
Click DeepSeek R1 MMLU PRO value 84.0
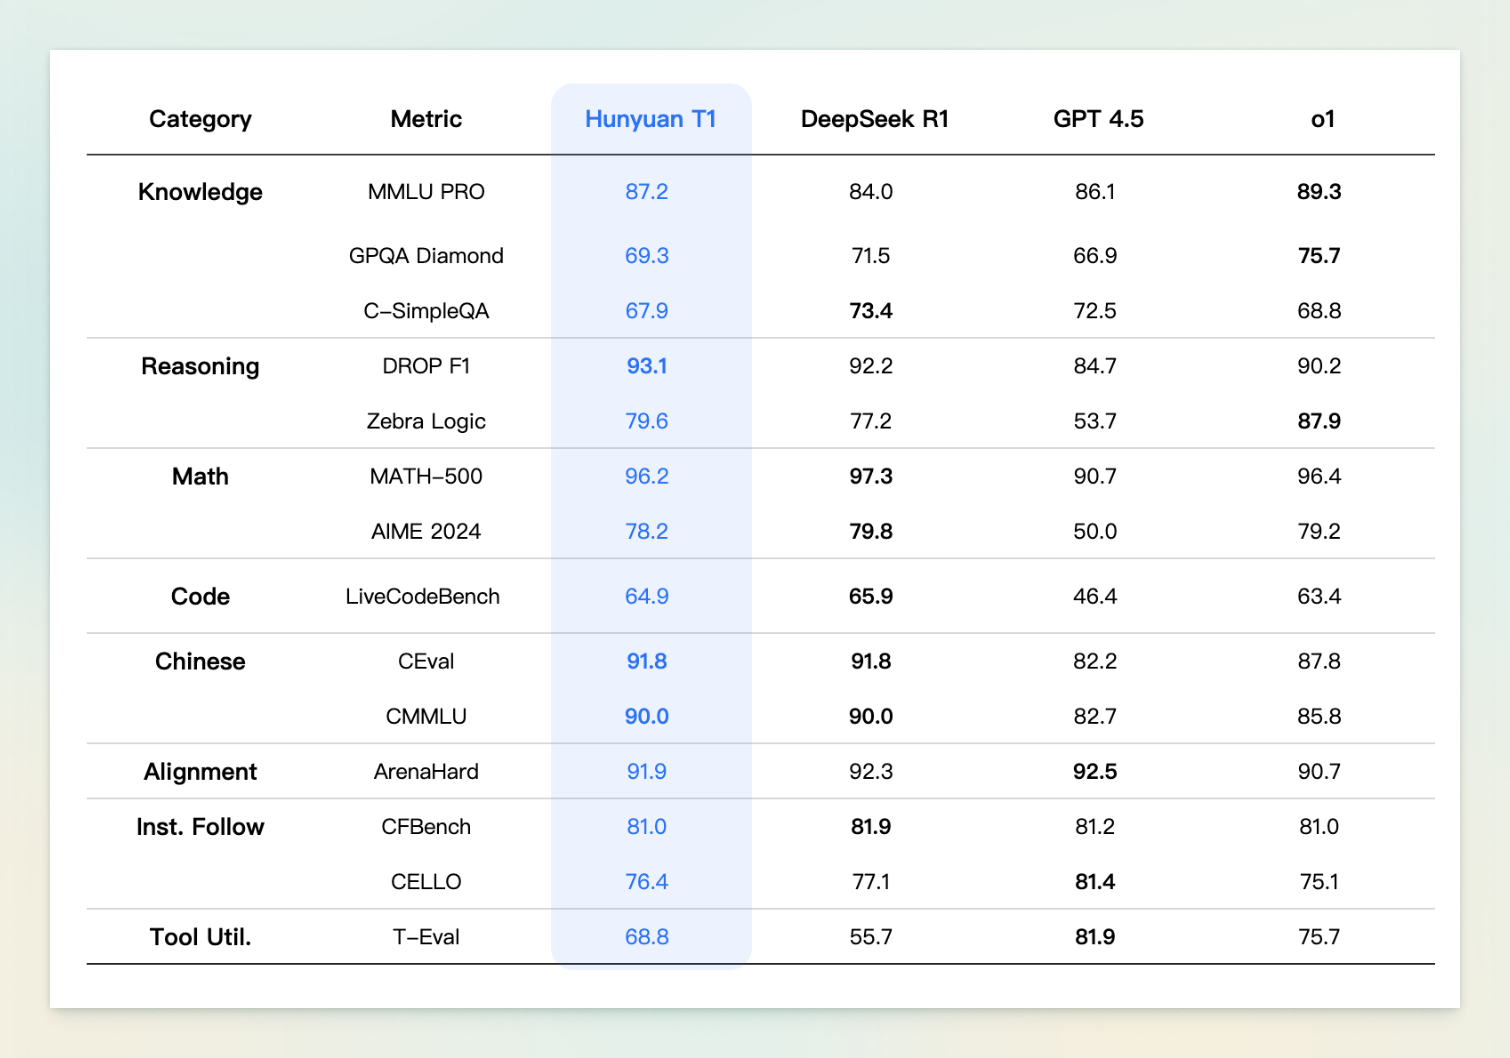coord(871,191)
